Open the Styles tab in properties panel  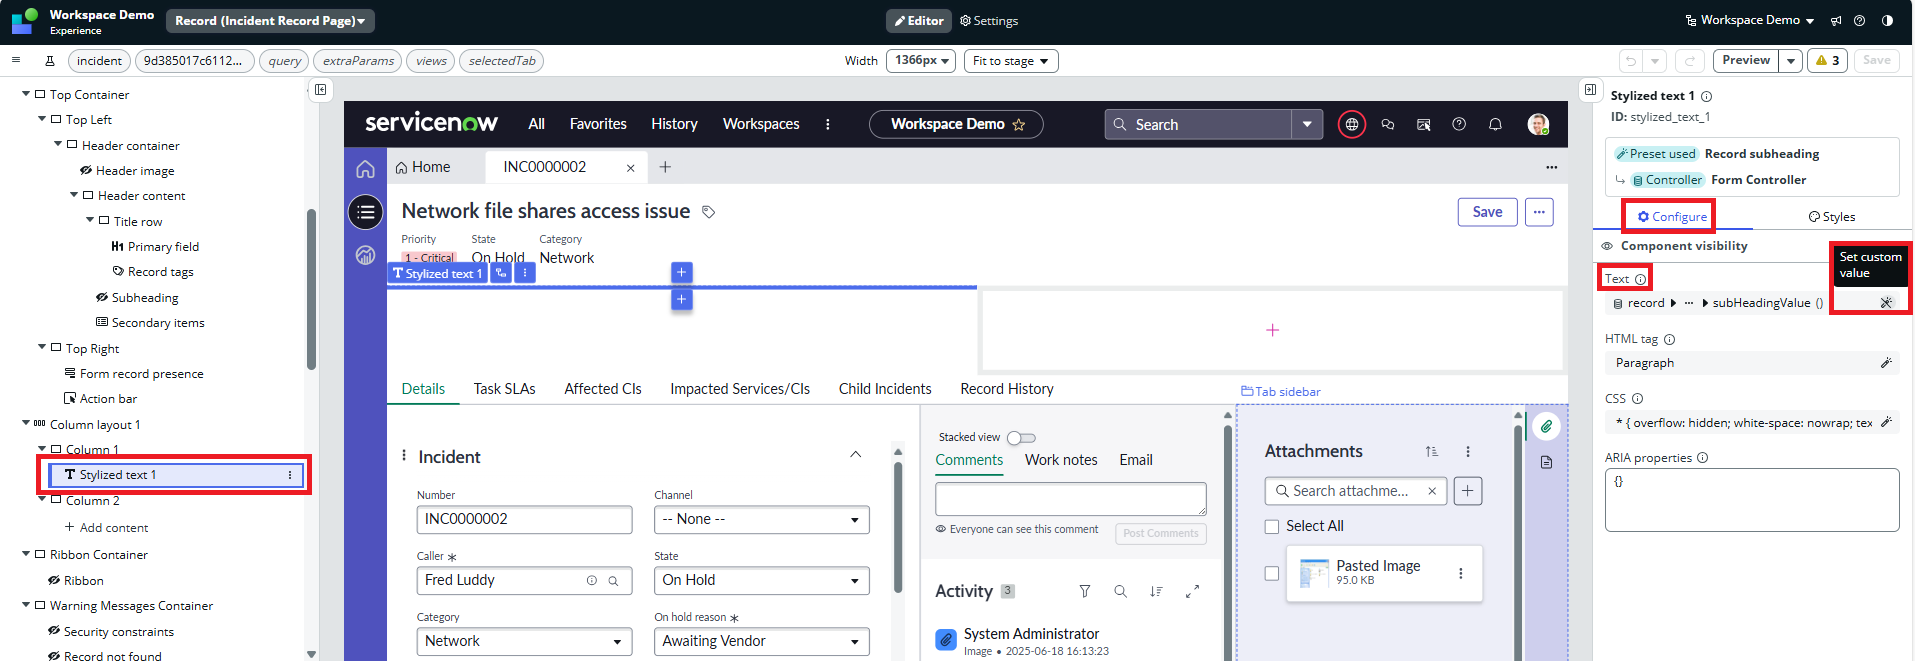click(1831, 217)
